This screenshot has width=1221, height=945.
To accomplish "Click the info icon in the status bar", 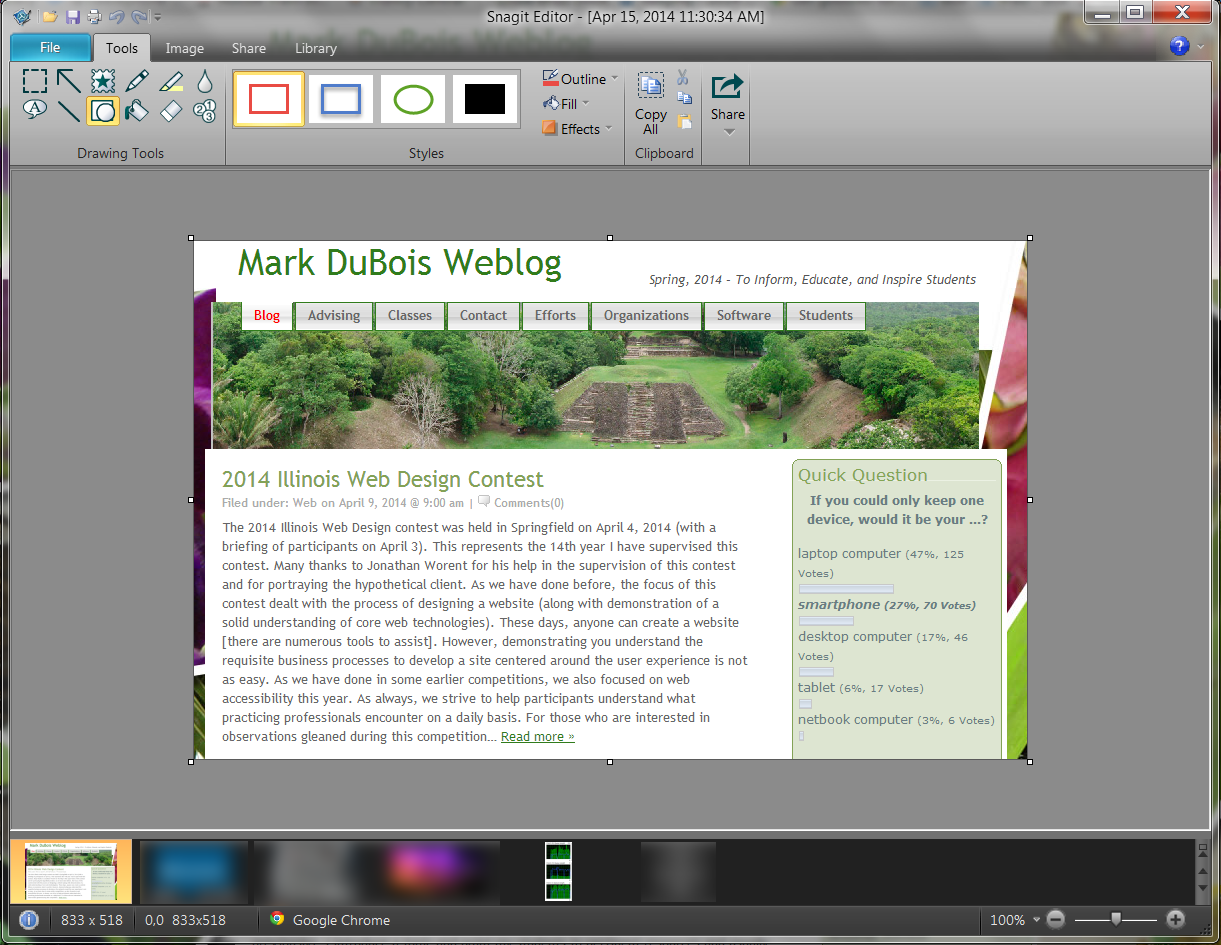I will [x=29, y=920].
